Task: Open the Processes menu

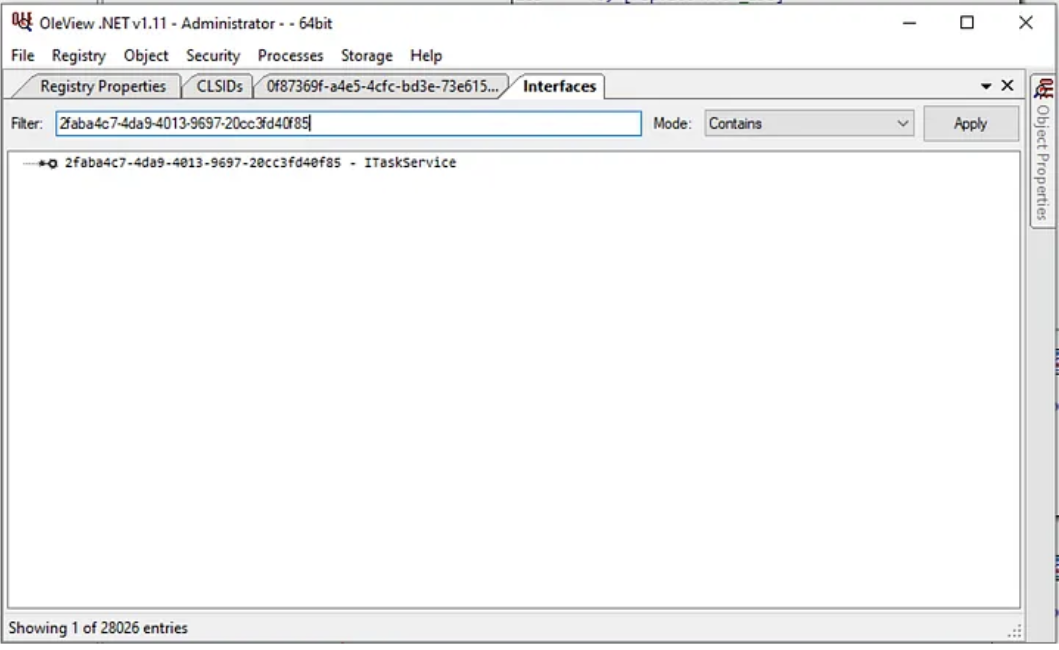Action: click(290, 56)
